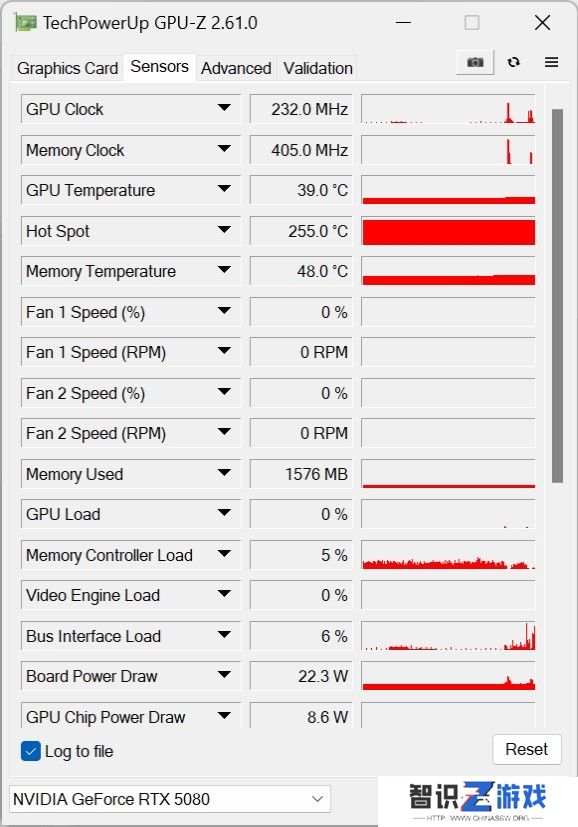
Task: Click the GPU Temperature value field
Action: [301, 190]
